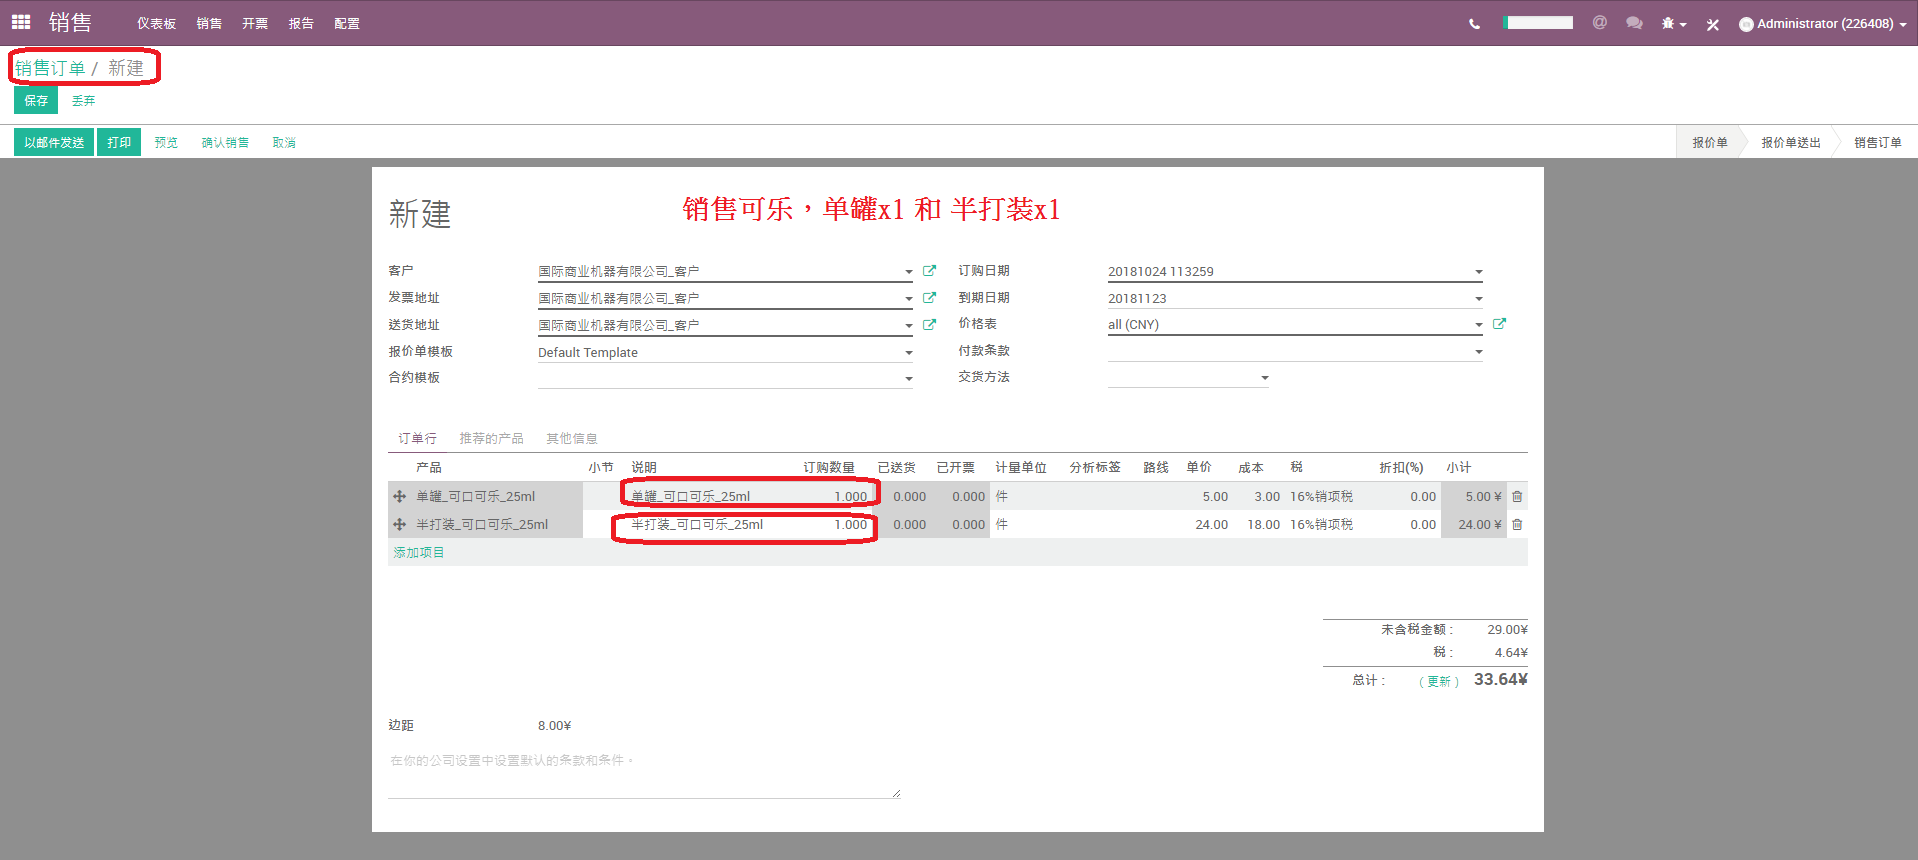This screenshot has width=1918, height=860.
Task: Click the 预览 button
Action: tap(166, 143)
